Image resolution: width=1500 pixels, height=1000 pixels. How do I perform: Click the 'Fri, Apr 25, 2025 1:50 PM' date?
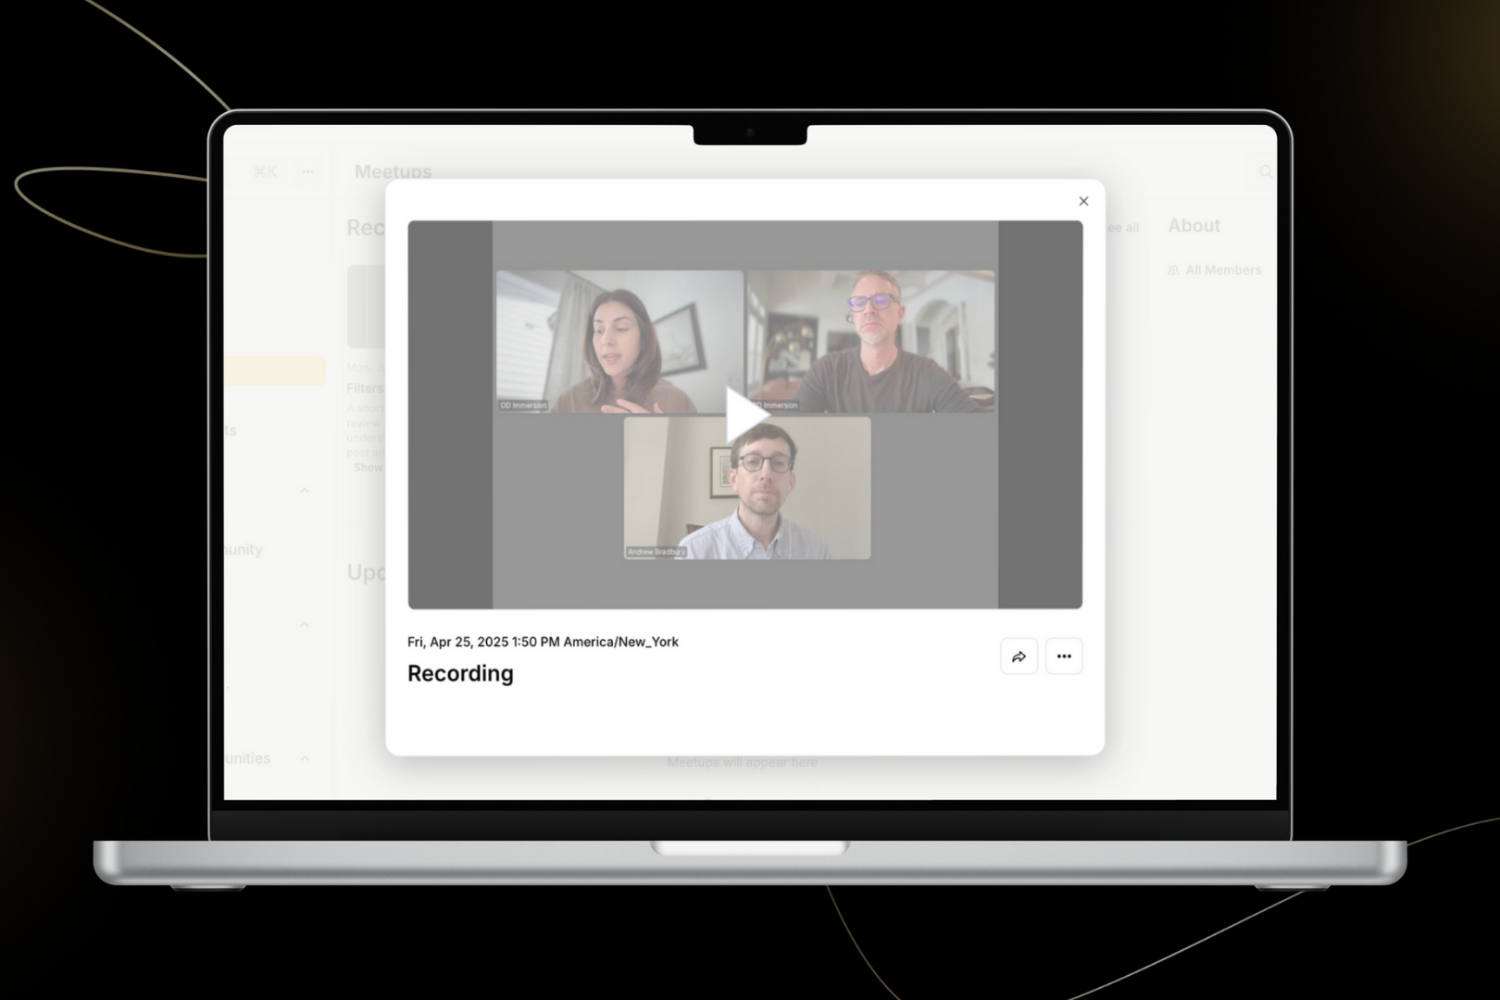pyautogui.click(x=483, y=642)
